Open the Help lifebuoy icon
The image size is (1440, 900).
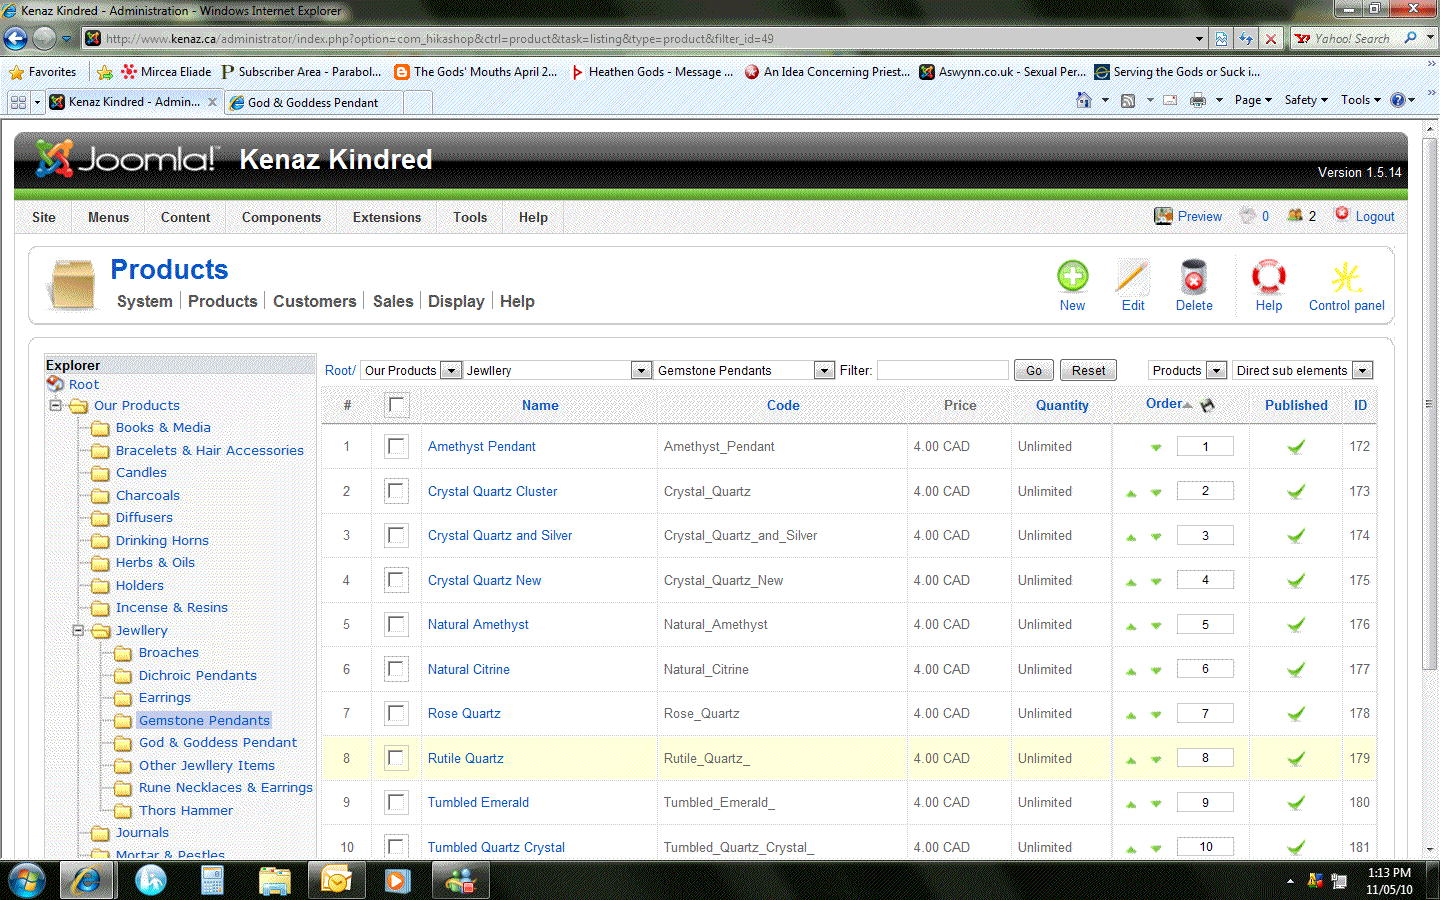pos(1269,277)
